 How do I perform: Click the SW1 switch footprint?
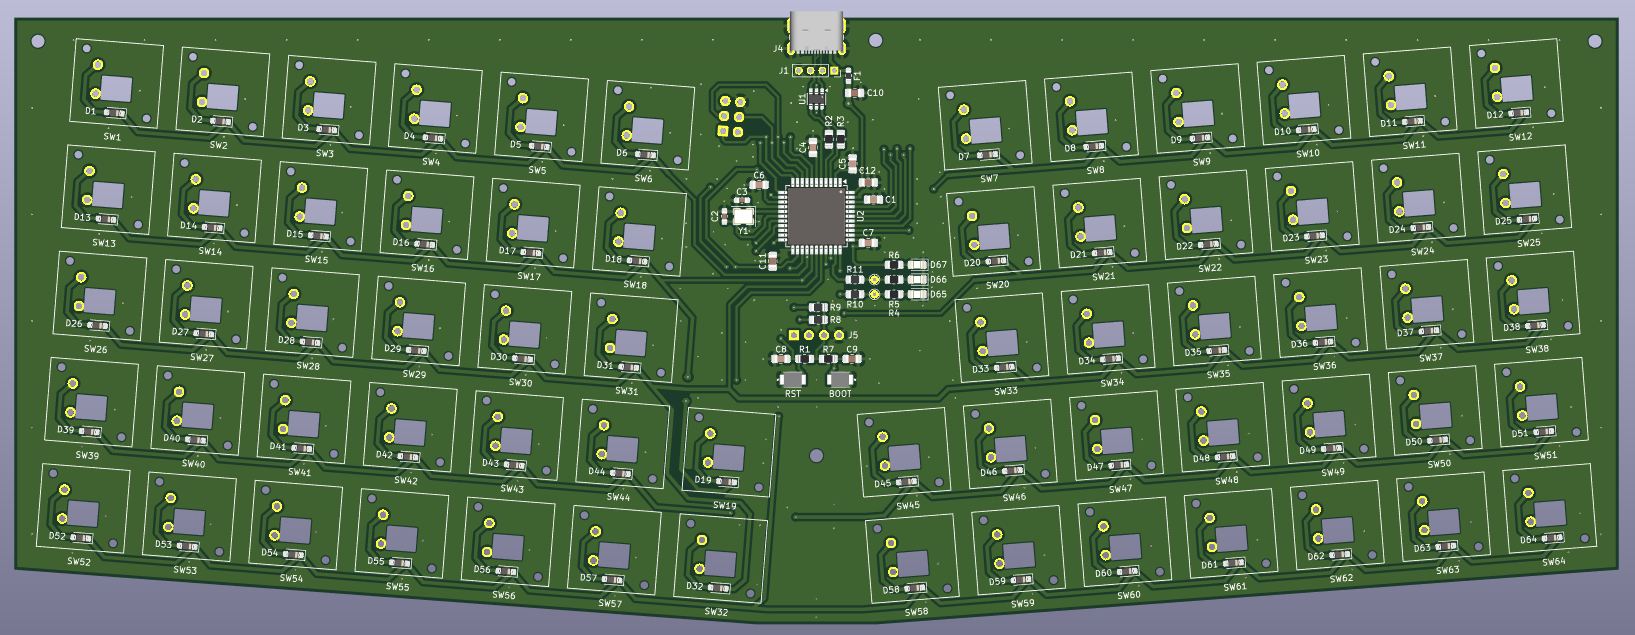tap(119, 84)
